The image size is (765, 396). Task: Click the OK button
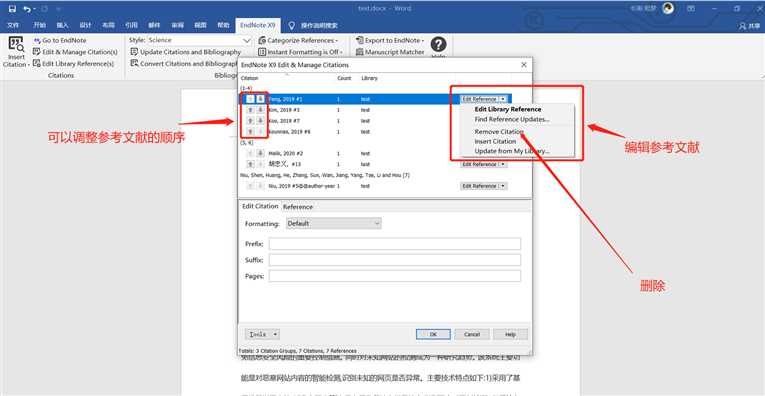pos(433,335)
